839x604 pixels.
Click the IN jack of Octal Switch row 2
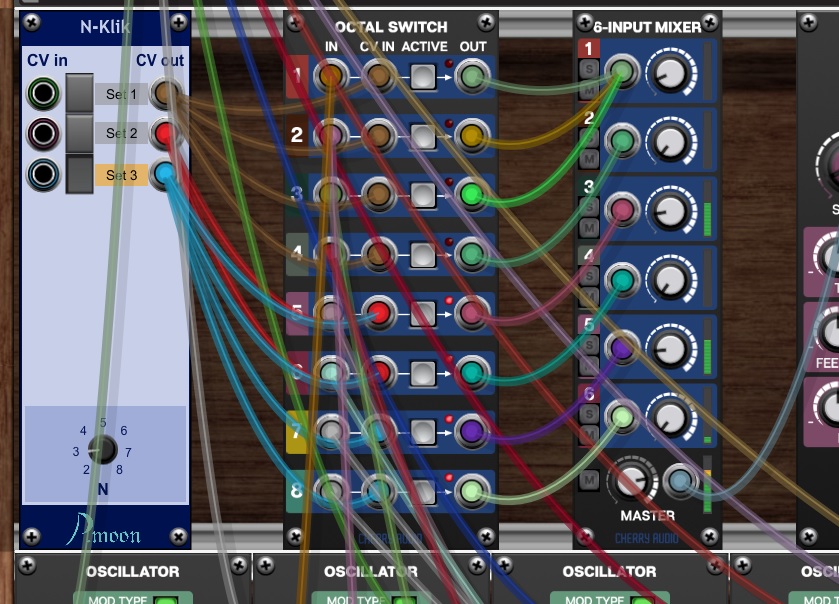331,135
